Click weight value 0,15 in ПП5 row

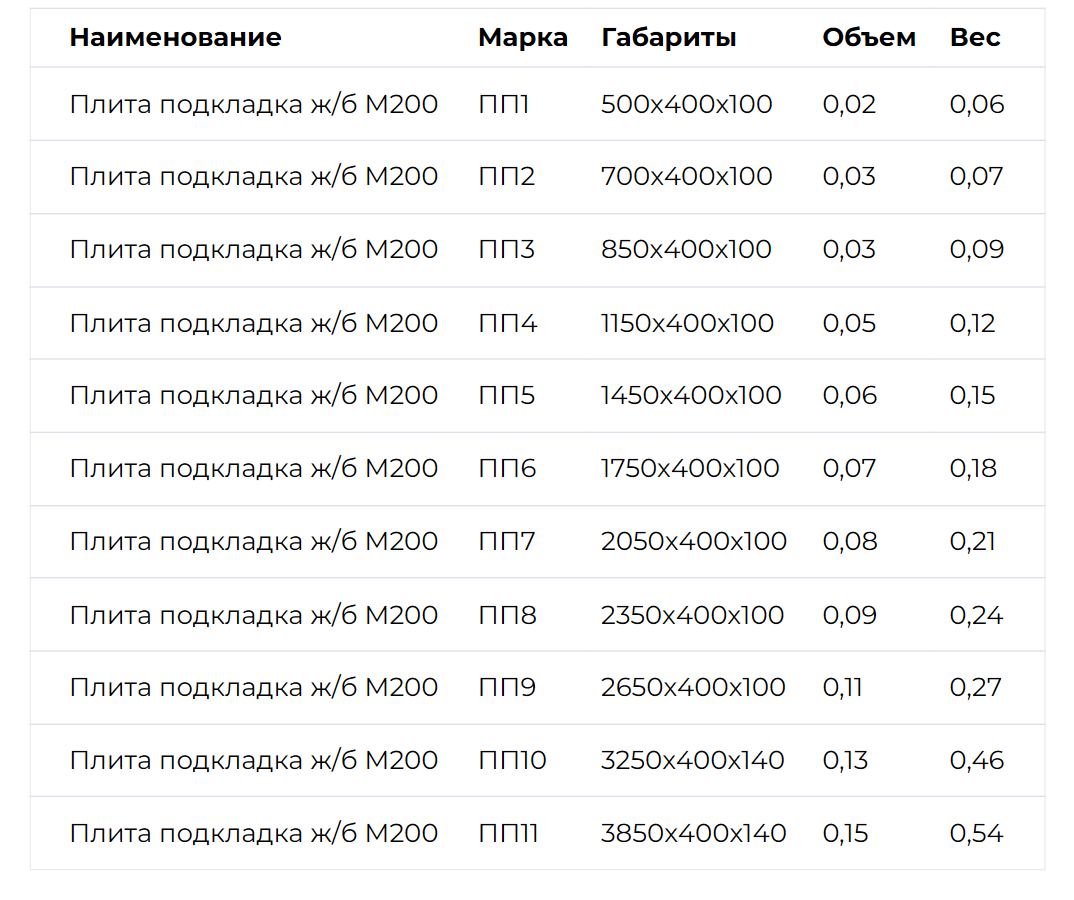972,395
